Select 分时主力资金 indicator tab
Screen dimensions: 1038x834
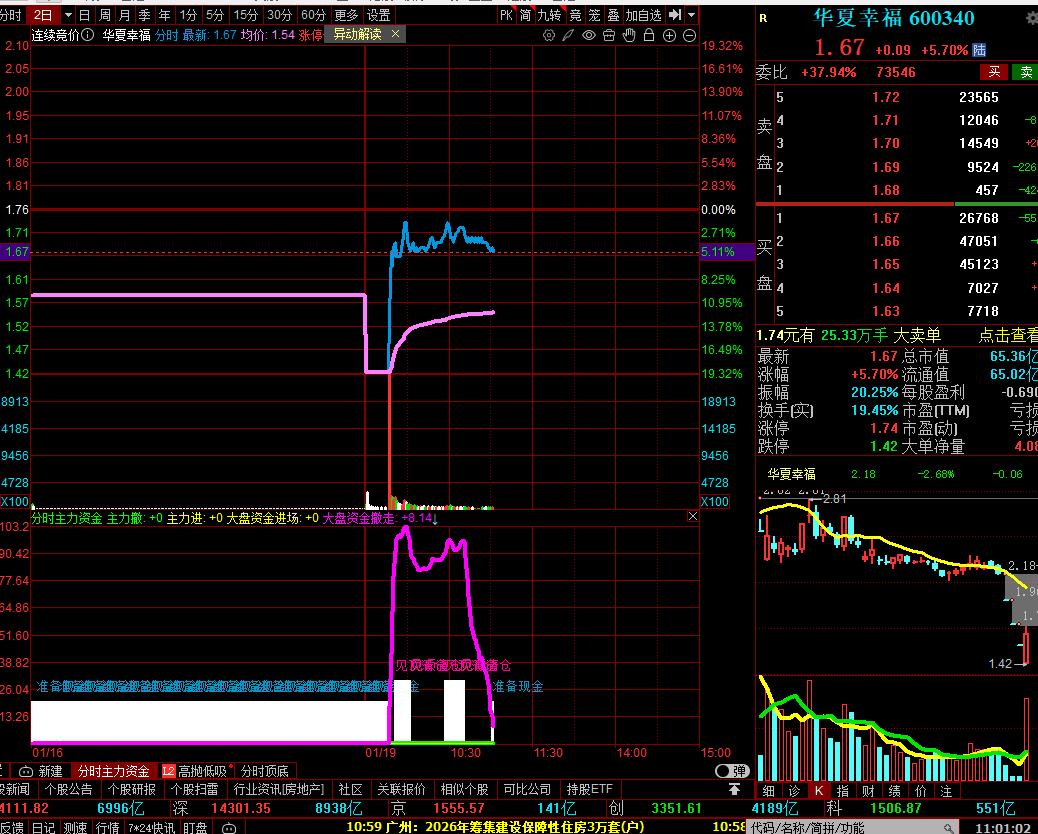(114, 771)
